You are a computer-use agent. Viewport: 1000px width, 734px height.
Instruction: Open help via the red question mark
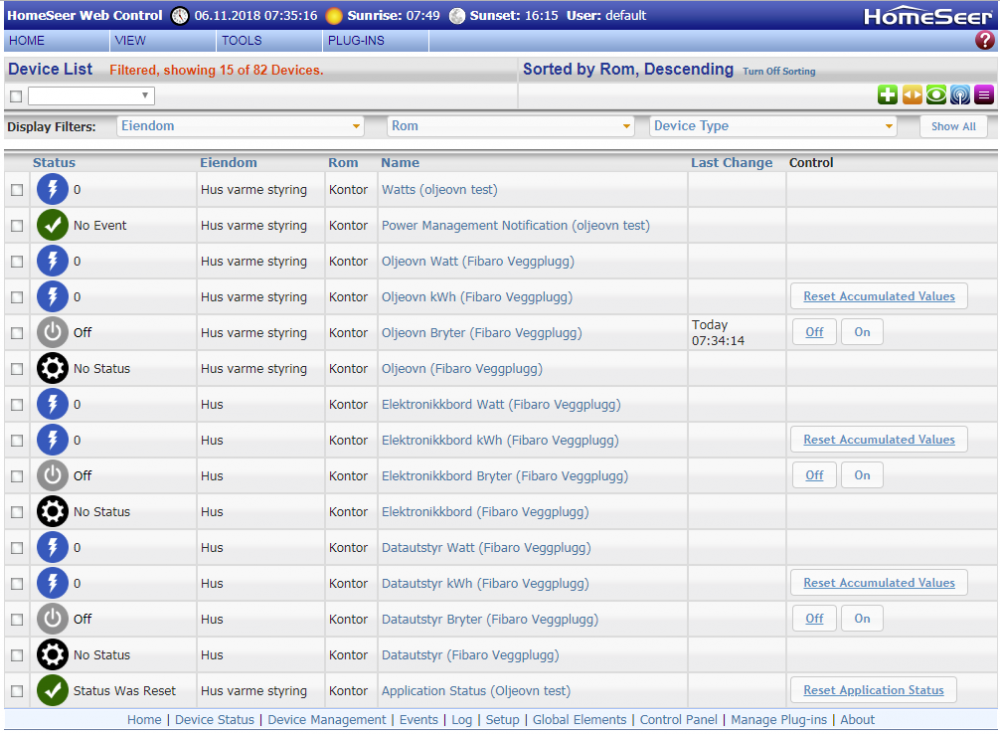pos(984,41)
